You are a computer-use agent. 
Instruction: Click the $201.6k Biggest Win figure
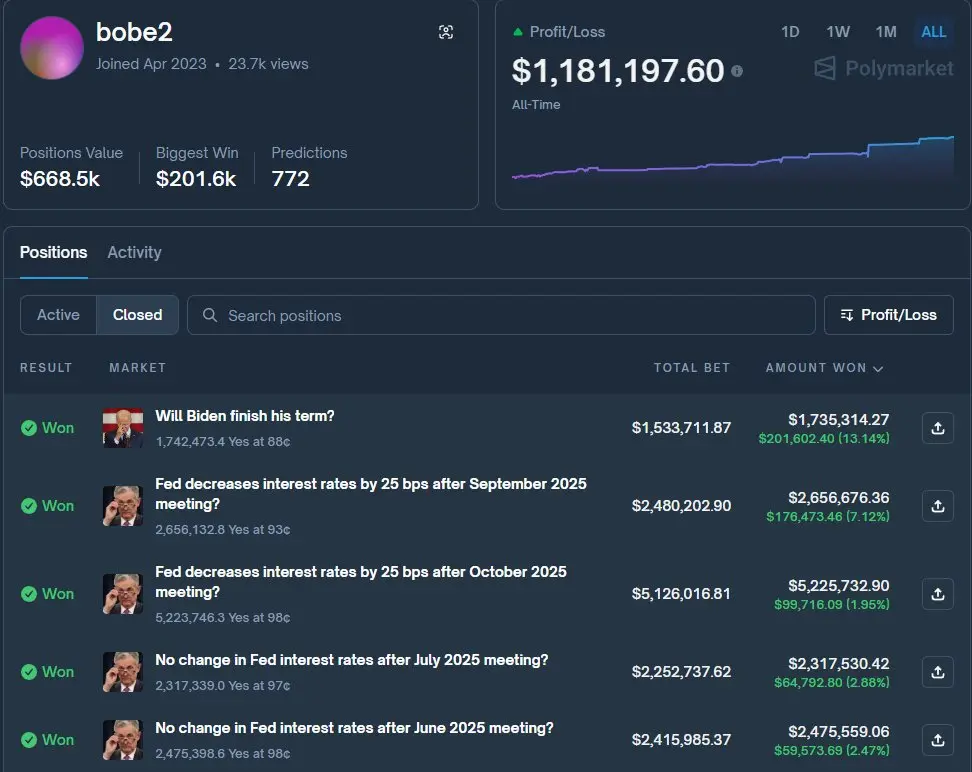[x=196, y=179]
